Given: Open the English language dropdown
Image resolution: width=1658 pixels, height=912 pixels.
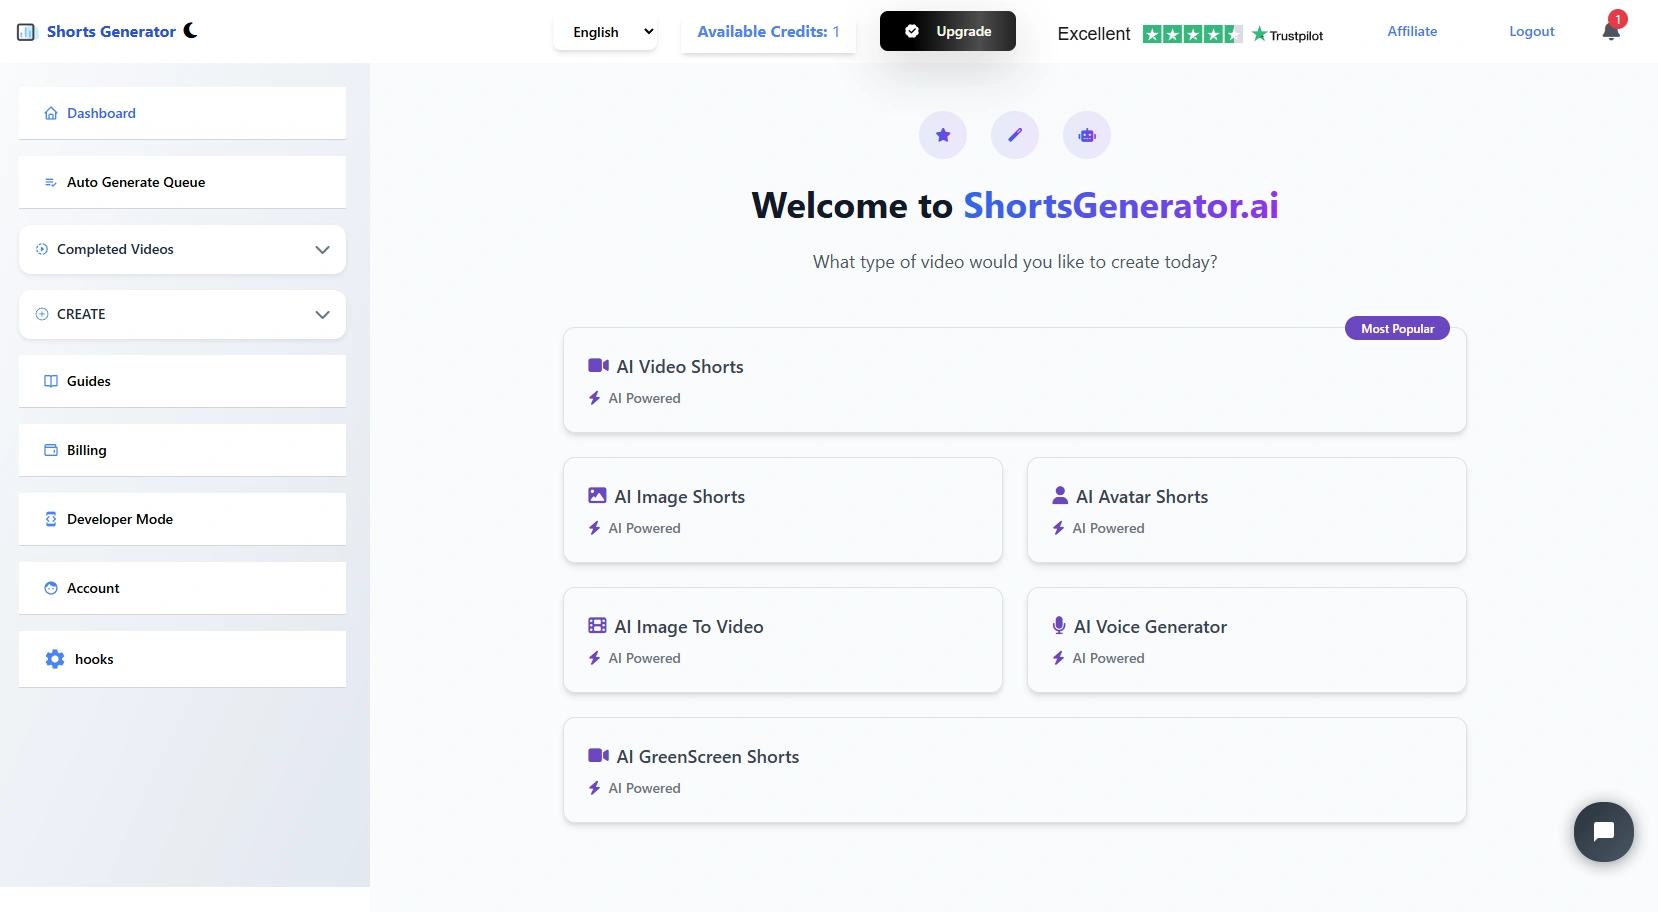Looking at the screenshot, I should click(x=605, y=32).
